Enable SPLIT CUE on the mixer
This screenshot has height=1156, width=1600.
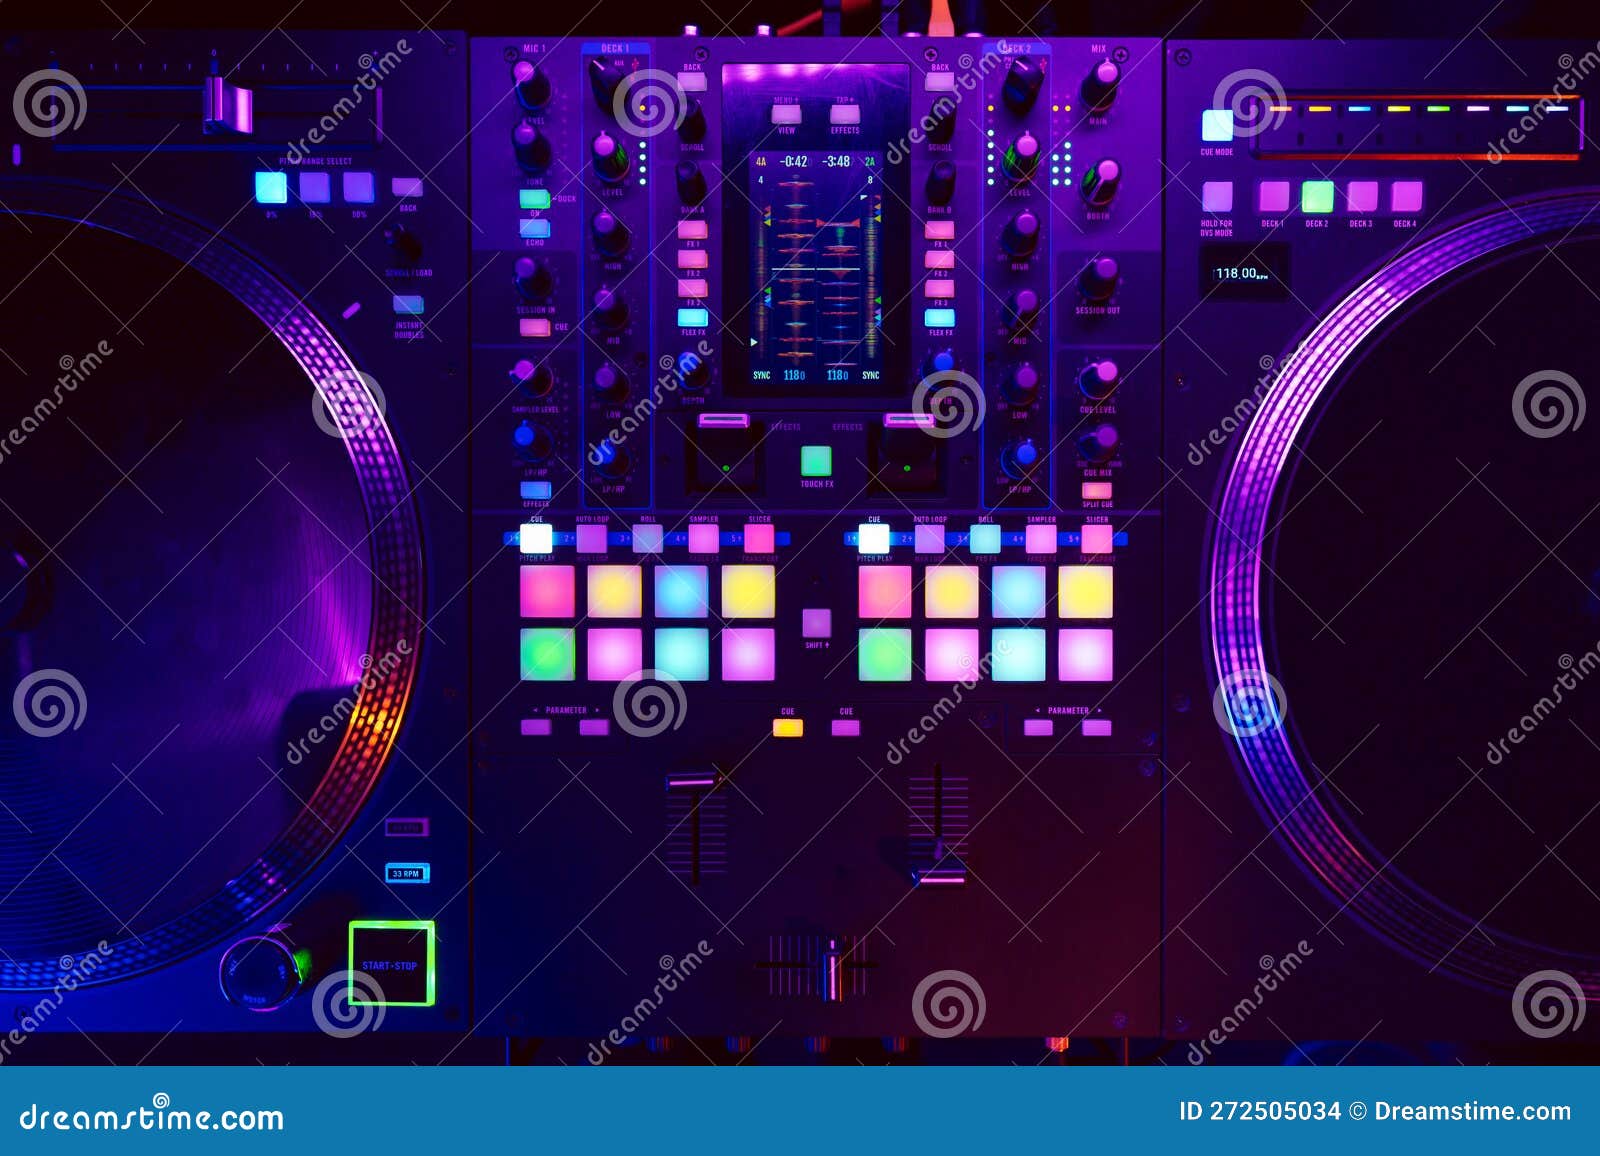pos(1096,490)
